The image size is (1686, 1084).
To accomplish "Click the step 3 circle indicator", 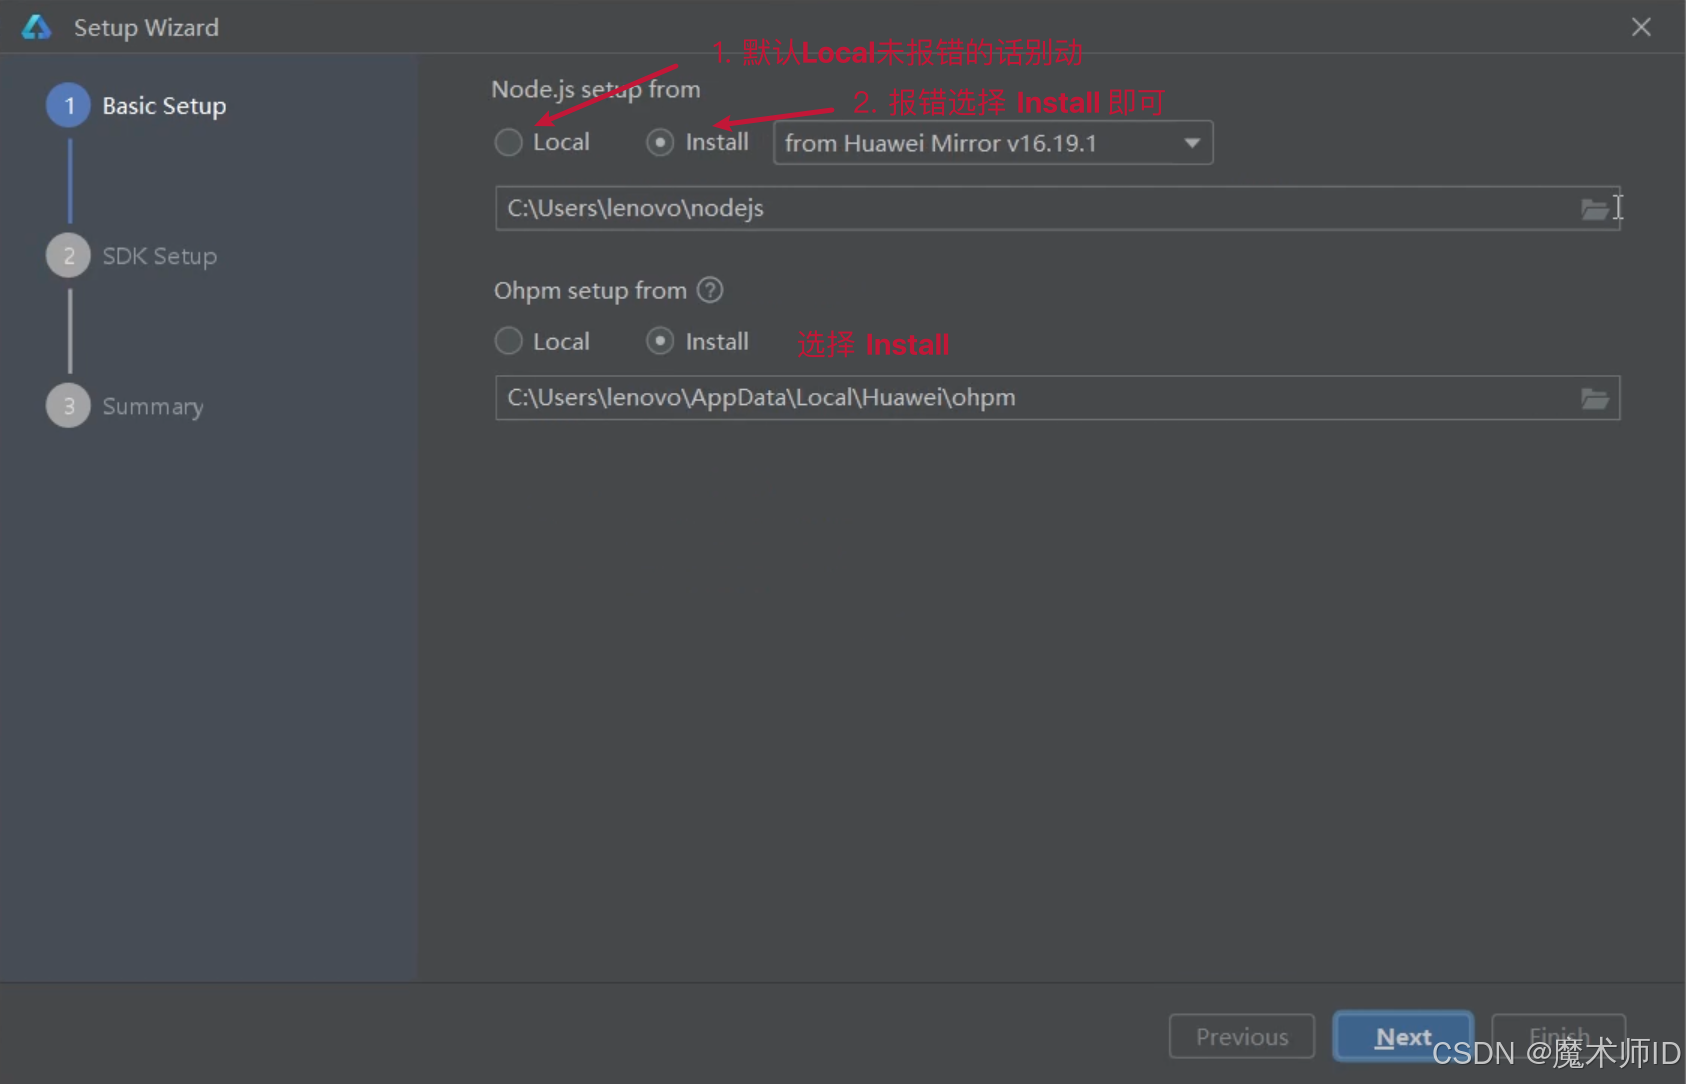I will click(x=69, y=406).
